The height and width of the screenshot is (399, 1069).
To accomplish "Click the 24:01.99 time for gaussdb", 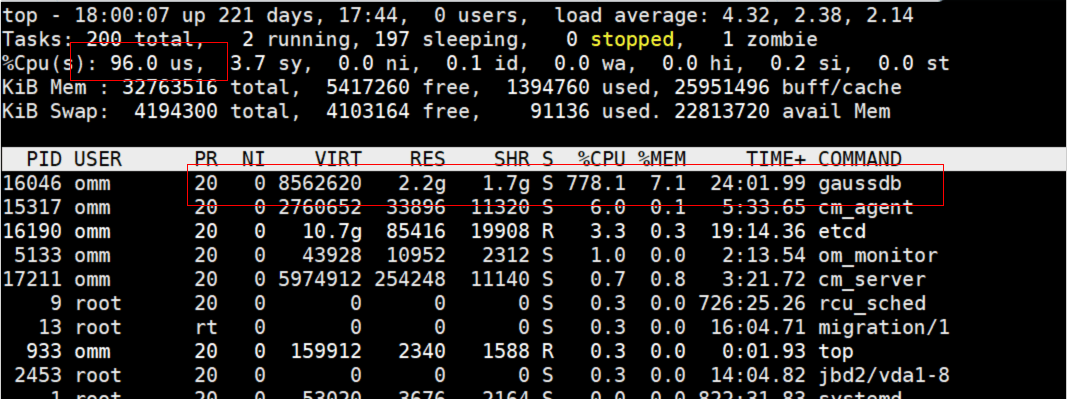I will pos(757,183).
